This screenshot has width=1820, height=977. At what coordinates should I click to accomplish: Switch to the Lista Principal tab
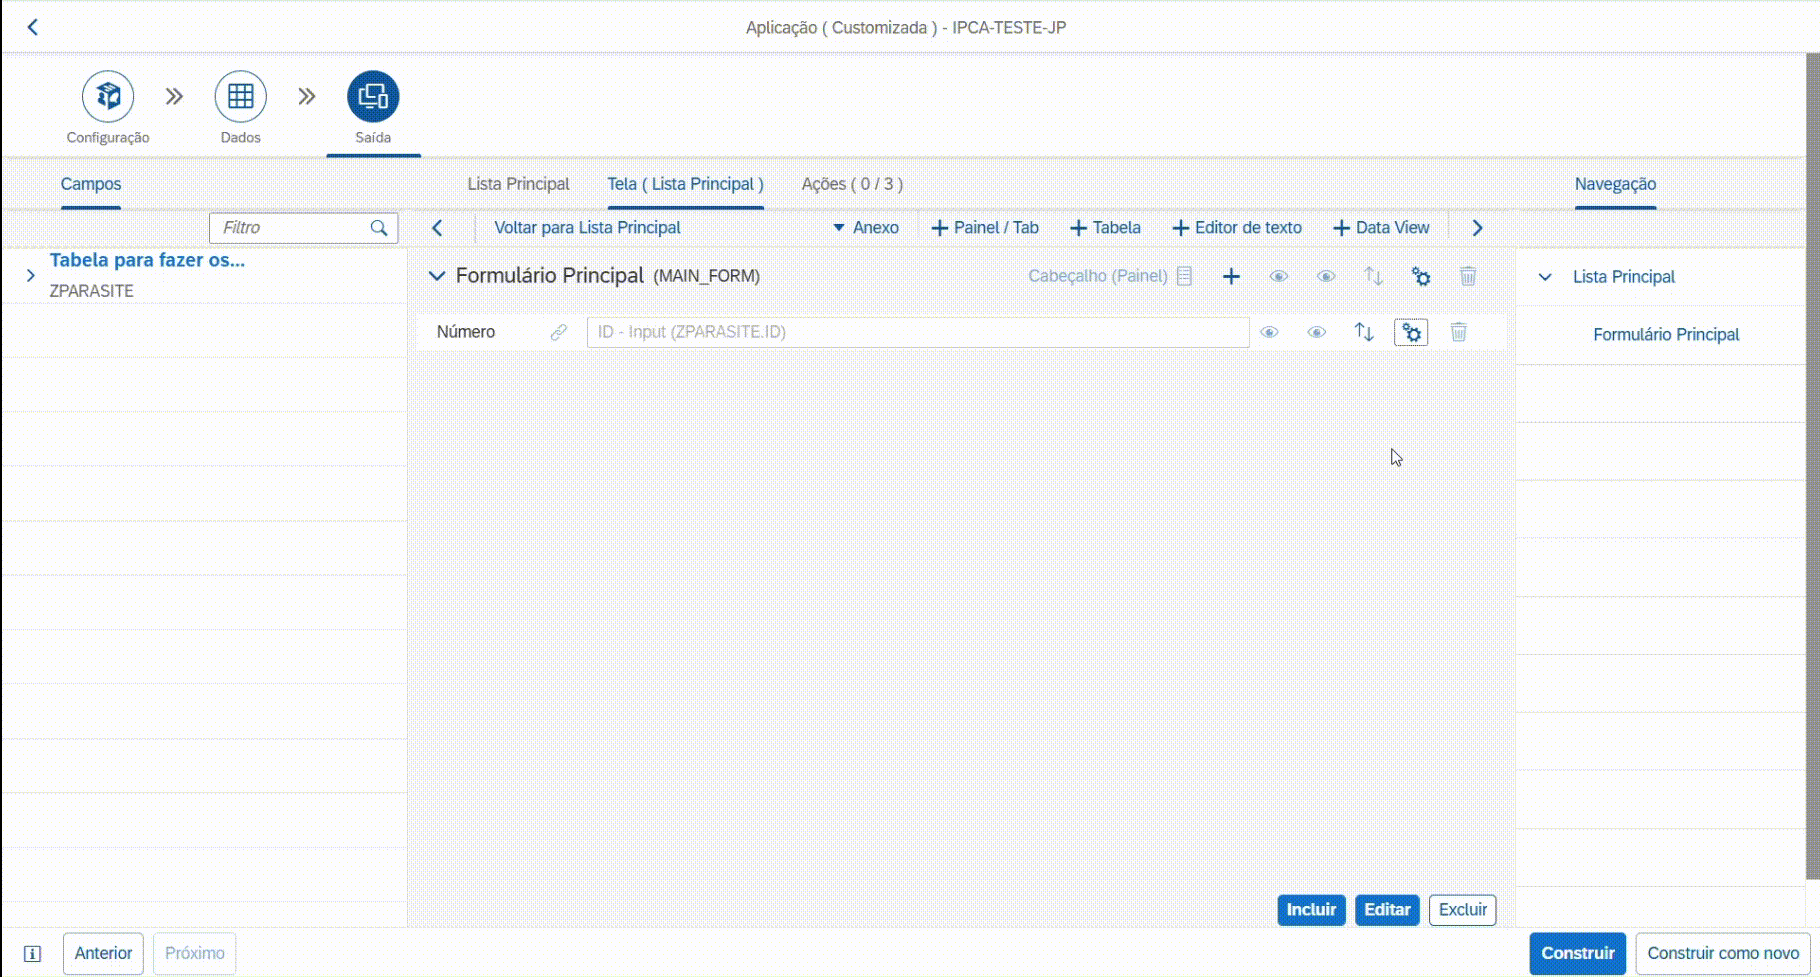(x=518, y=184)
